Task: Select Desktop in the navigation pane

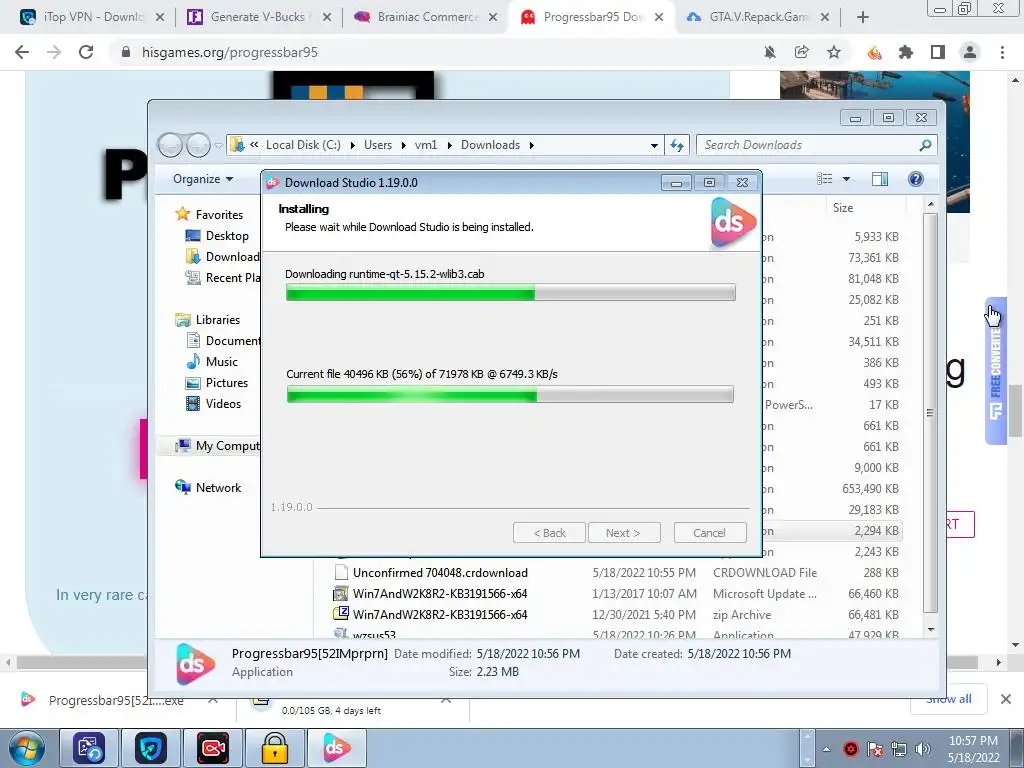Action: click(227, 236)
